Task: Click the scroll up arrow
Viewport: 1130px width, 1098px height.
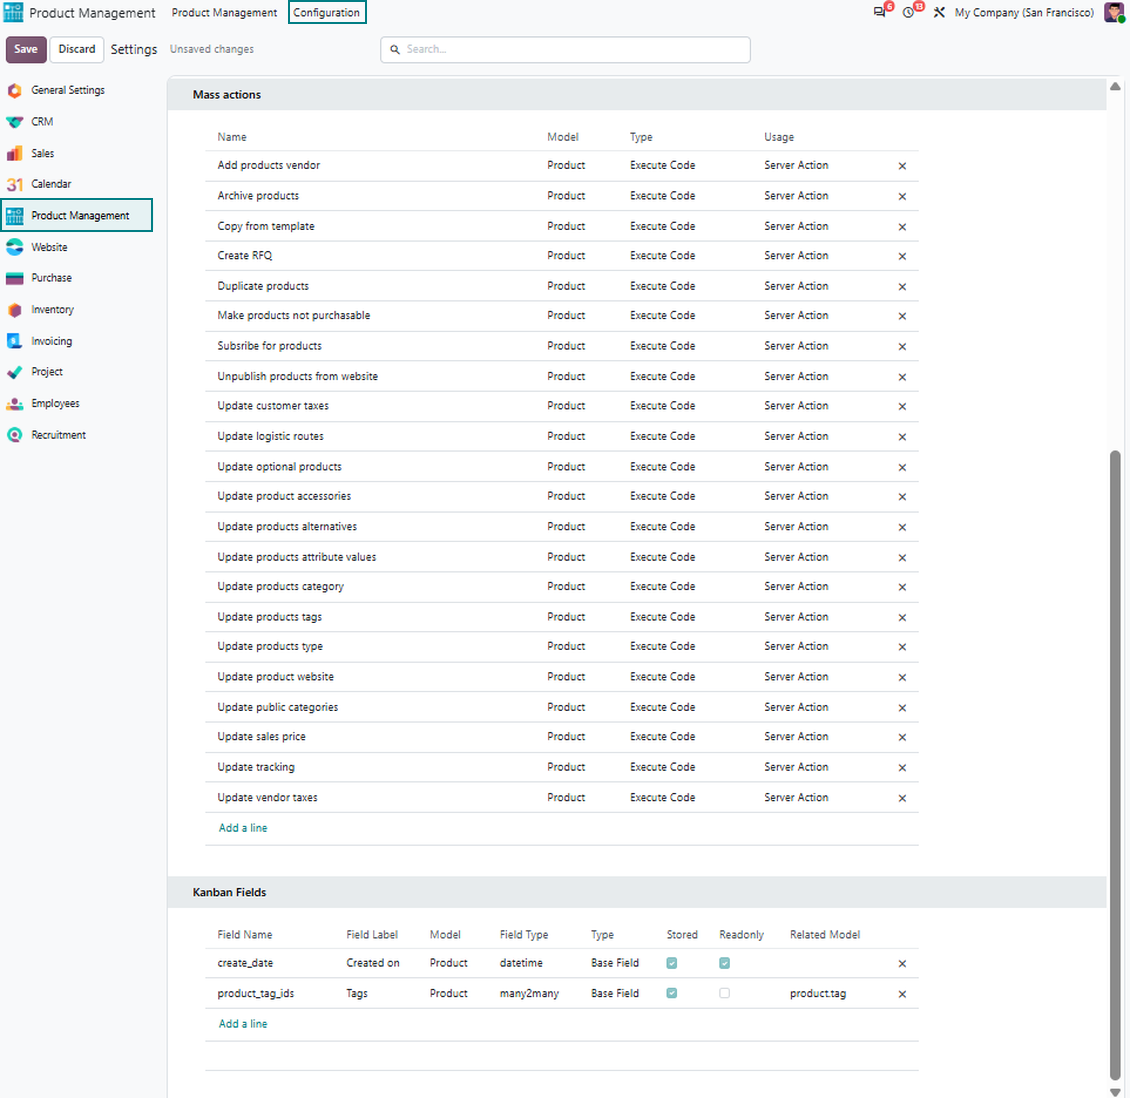Action: pyautogui.click(x=1115, y=86)
